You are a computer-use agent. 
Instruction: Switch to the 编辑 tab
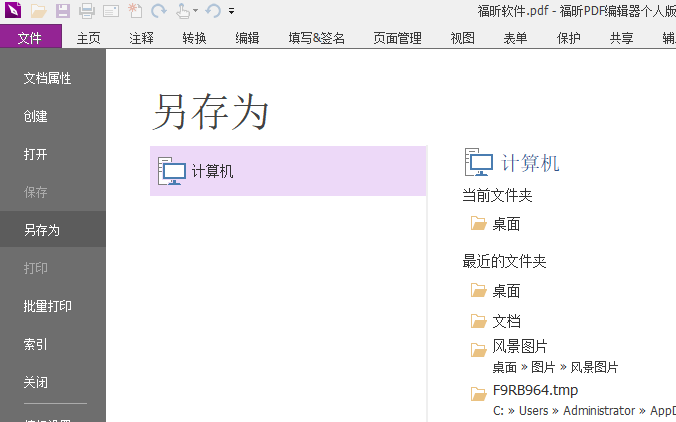pos(247,38)
